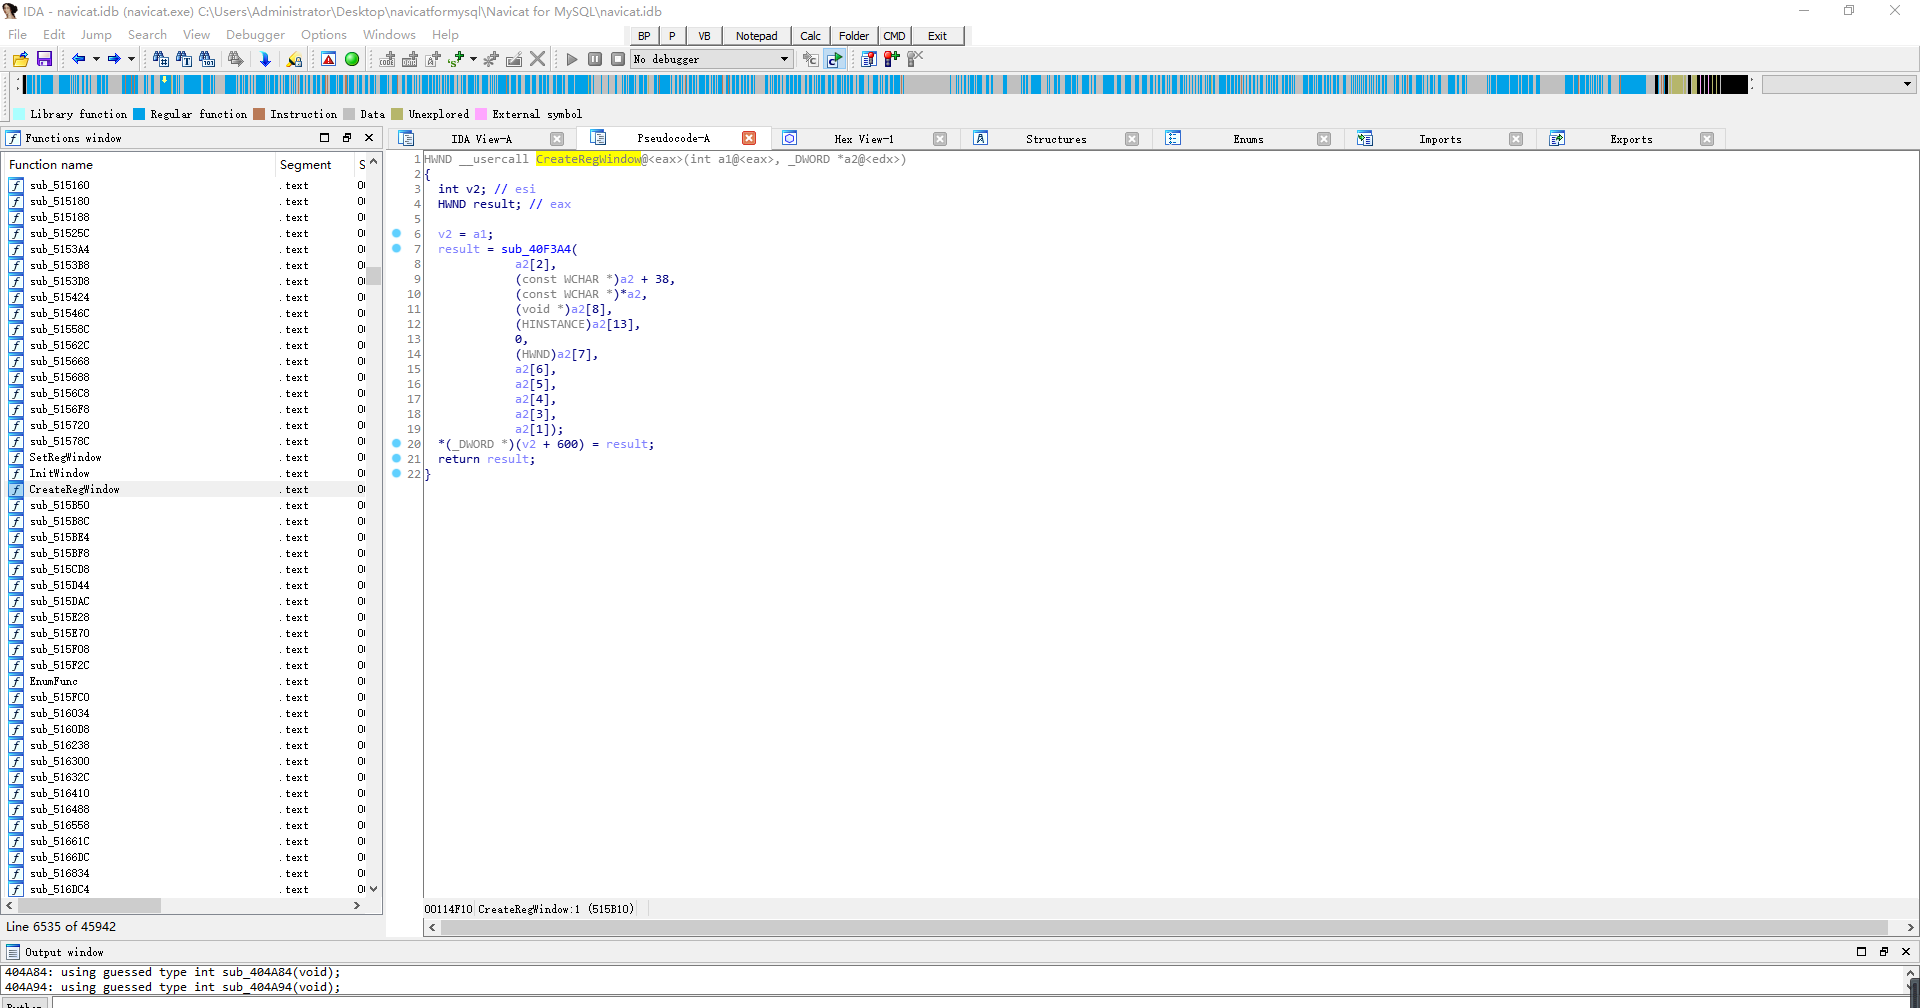Open the Options menu

(x=324, y=35)
